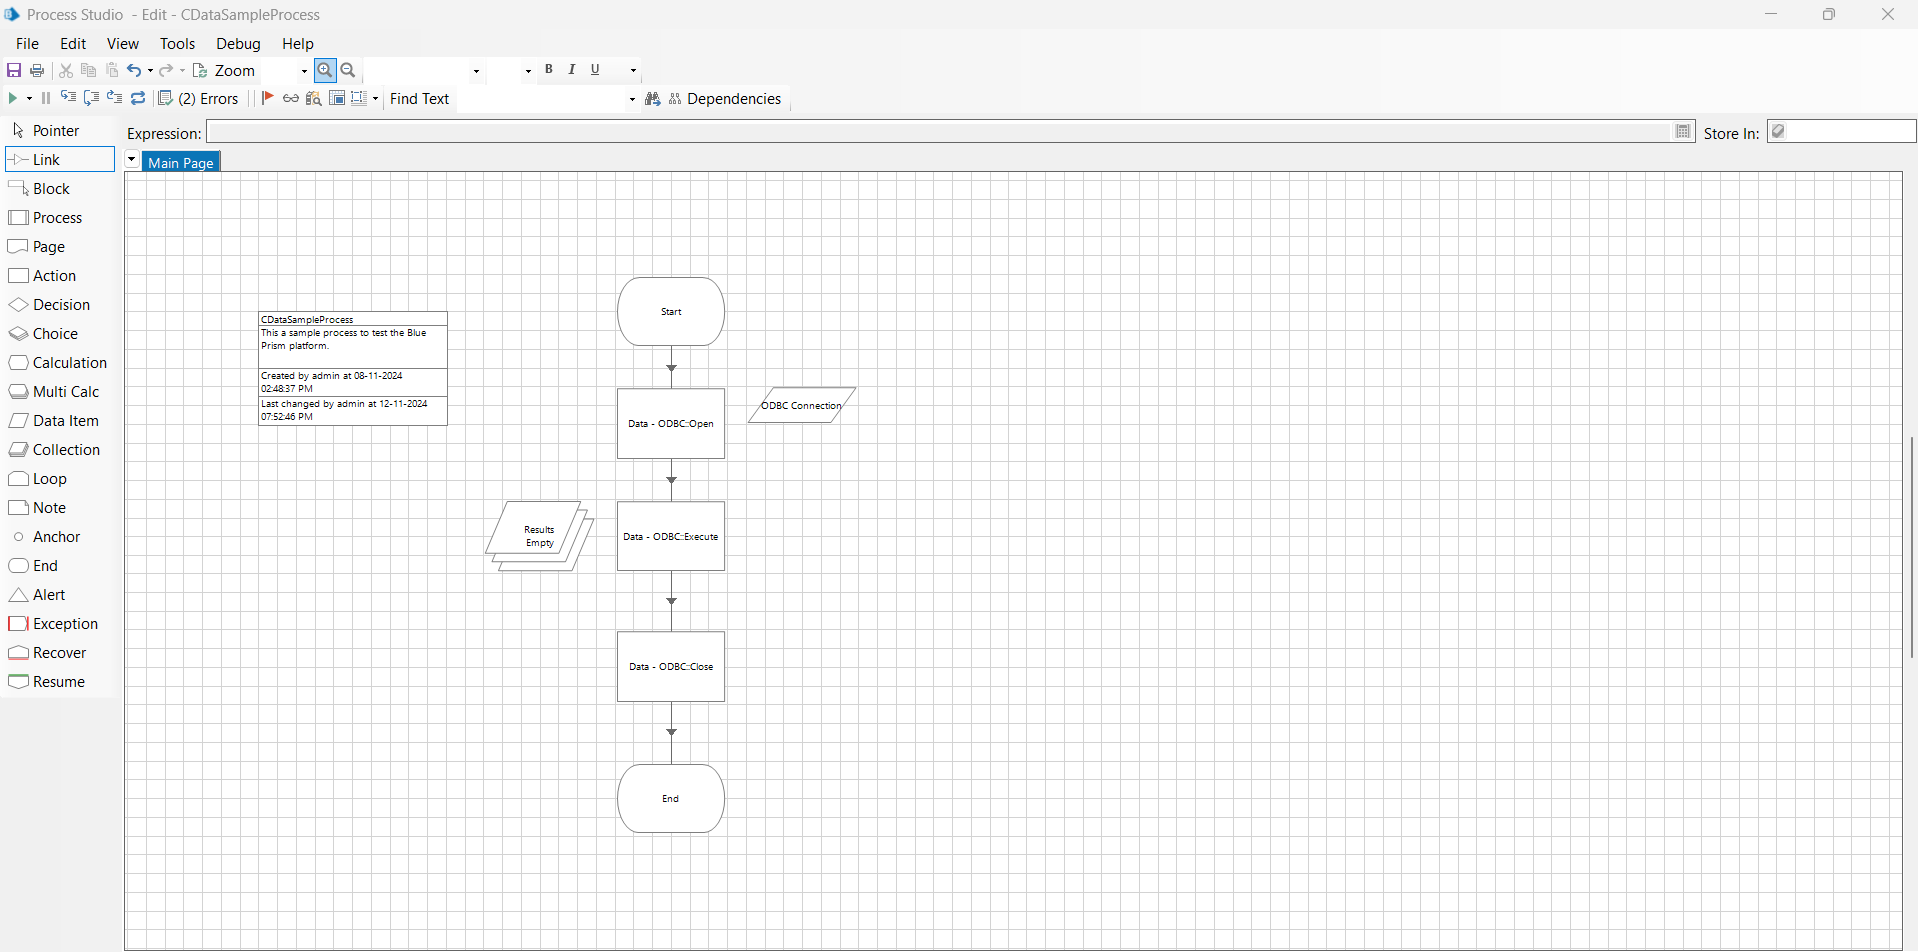The height and width of the screenshot is (952, 1918).
Task: Open the Debug menu
Action: (x=238, y=44)
